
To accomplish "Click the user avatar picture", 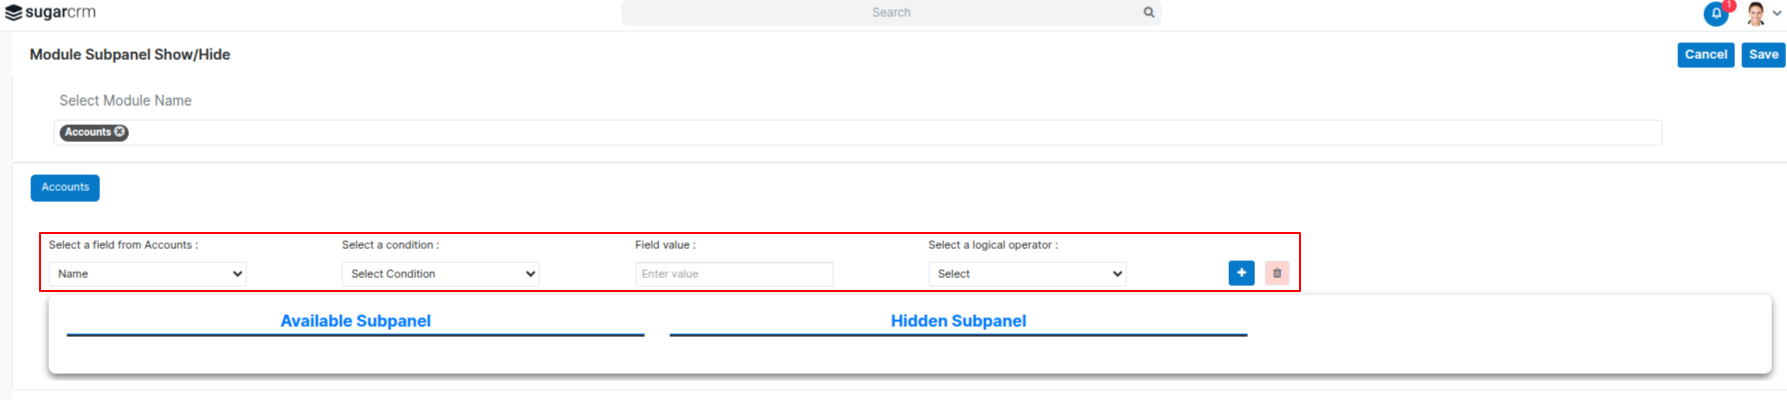I will click(x=1755, y=14).
